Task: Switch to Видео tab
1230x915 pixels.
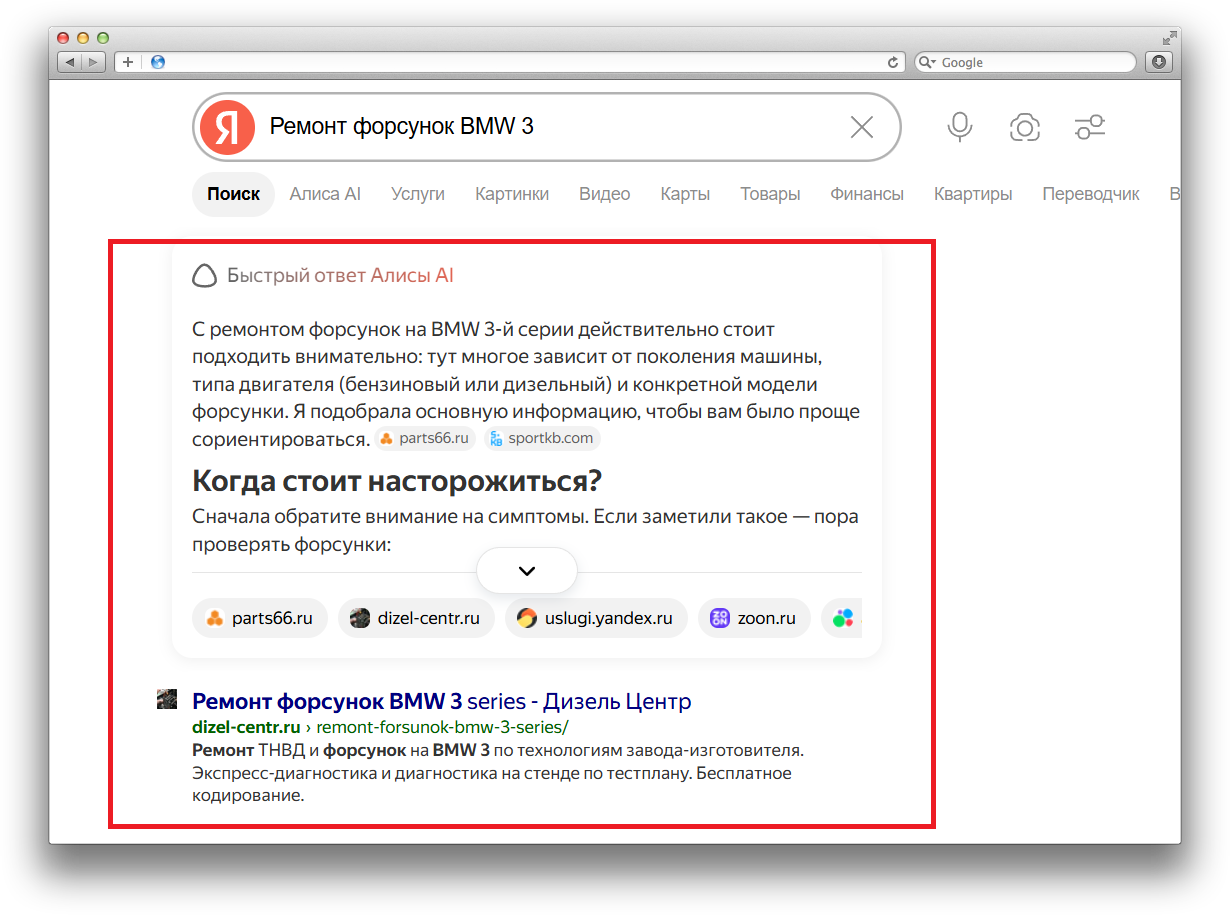Action: point(604,194)
